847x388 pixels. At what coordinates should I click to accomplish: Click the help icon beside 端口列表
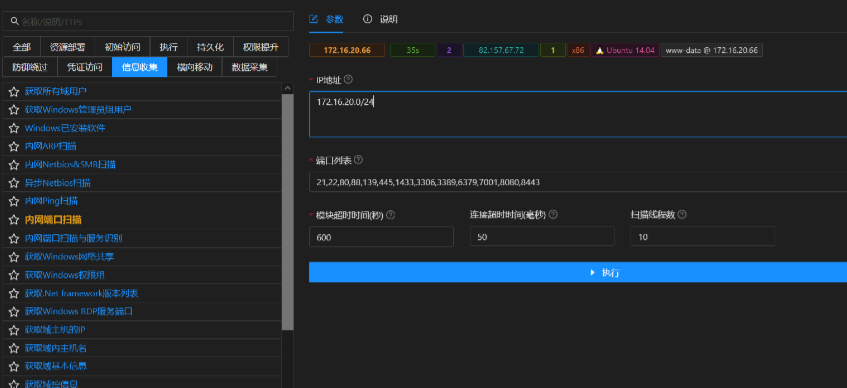358,160
